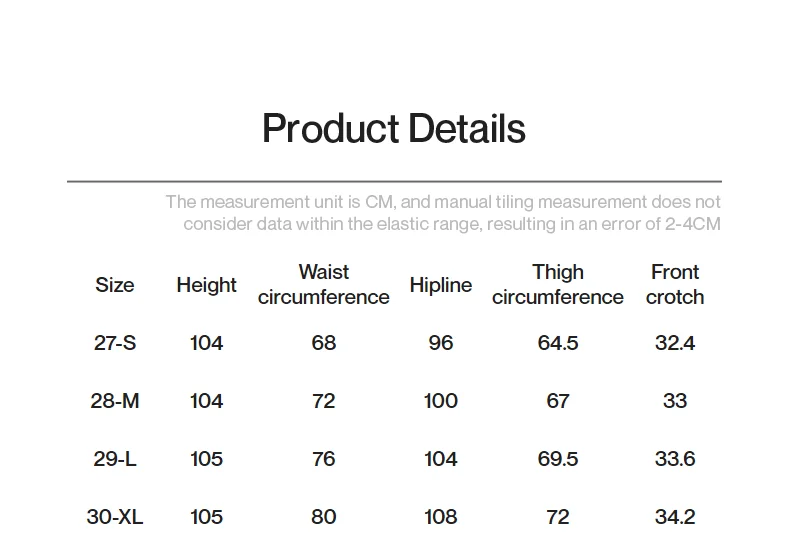Click the Hipline column header
790x545 pixels.
click(x=440, y=285)
